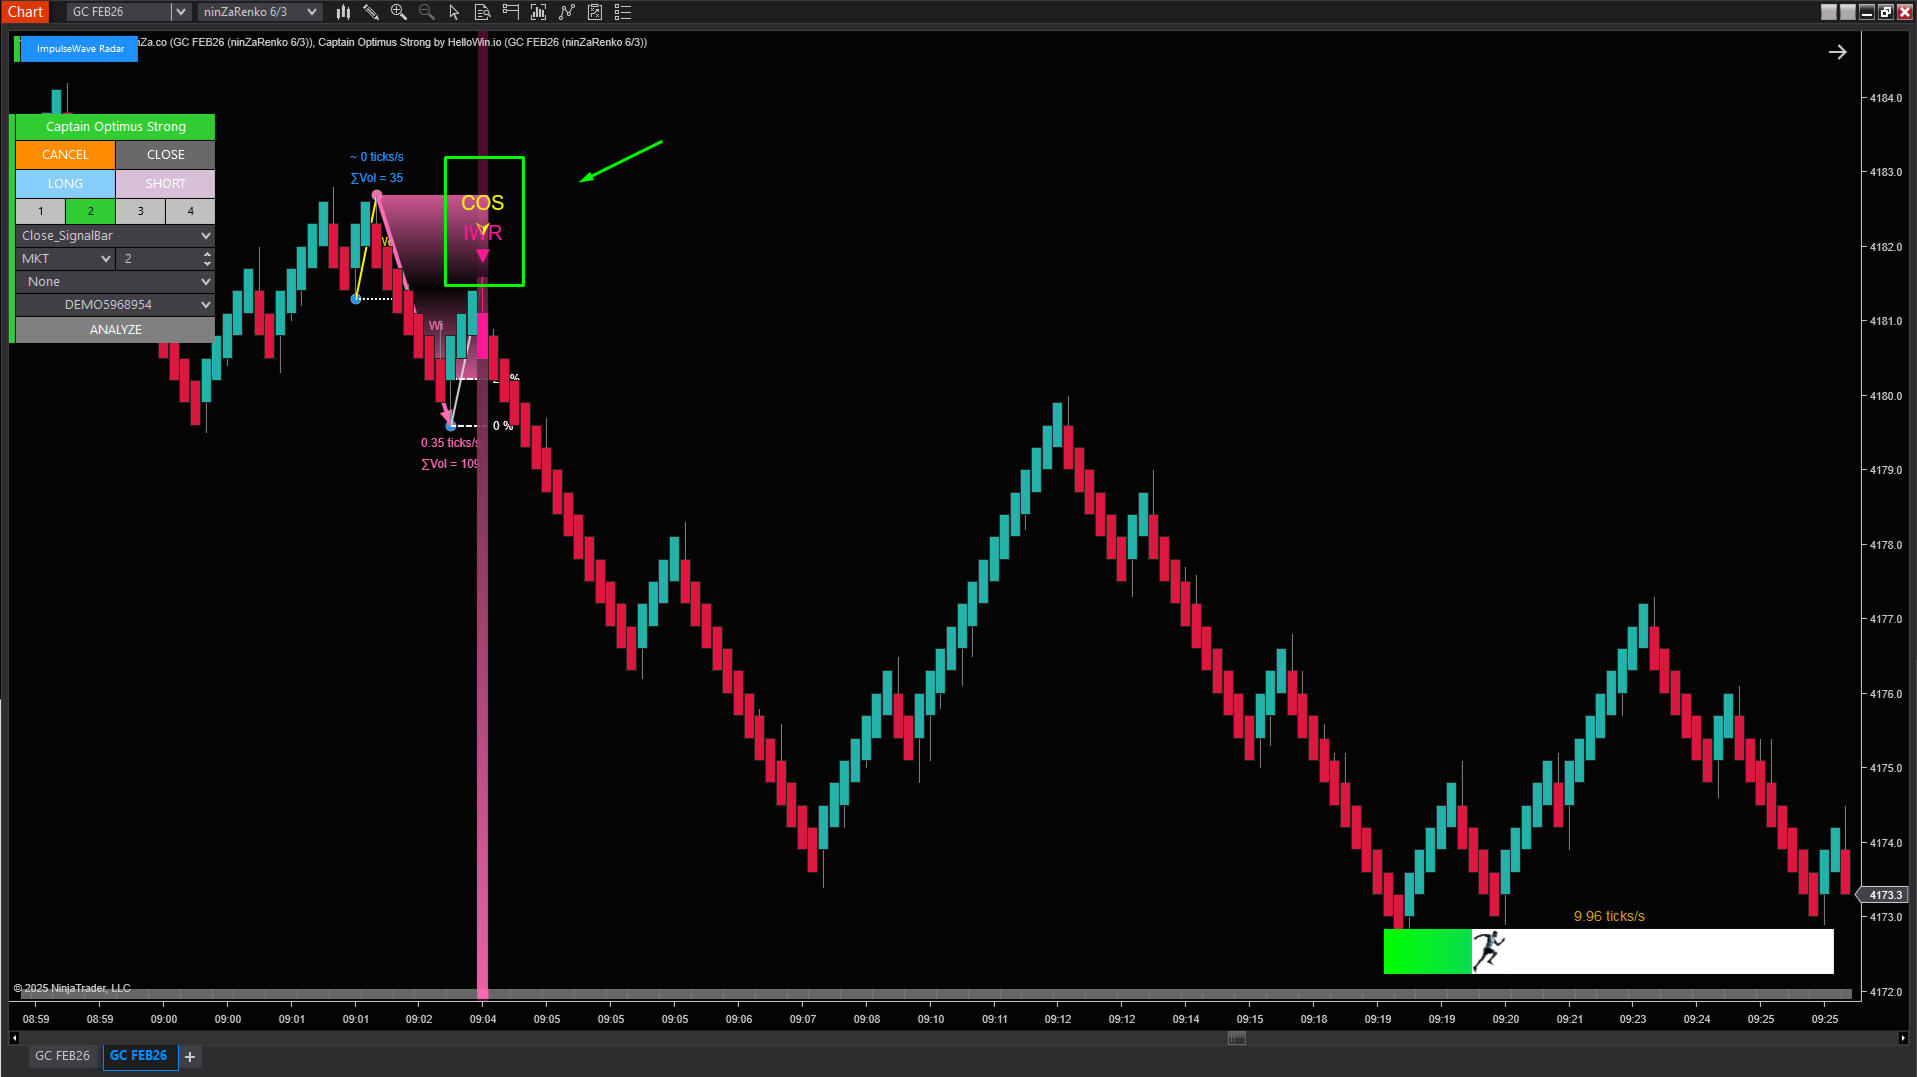
Task: Select the cursor pointer tool icon
Action: pos(454,12)
